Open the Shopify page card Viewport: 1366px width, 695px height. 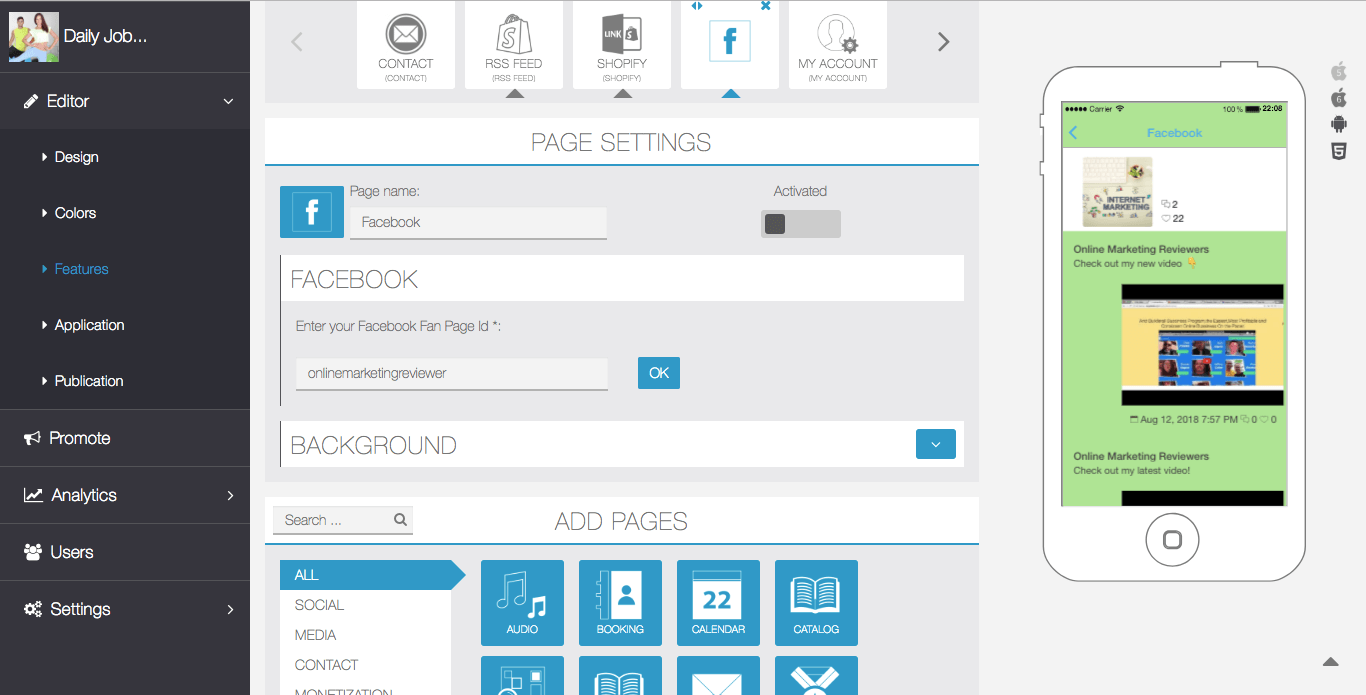tap(622, 45)
